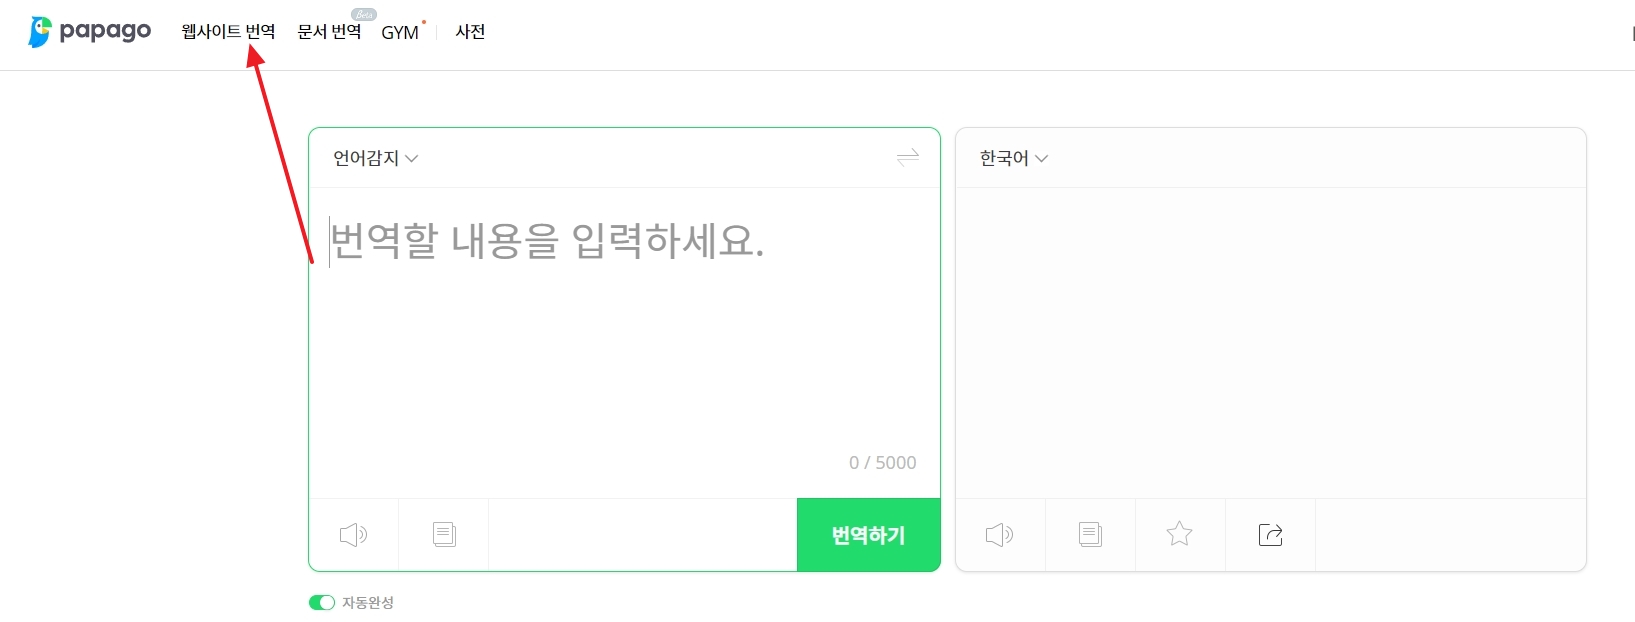
Task: Play pronunciation with the speaker icon on results panel
Action: click(x=999, y=534)
